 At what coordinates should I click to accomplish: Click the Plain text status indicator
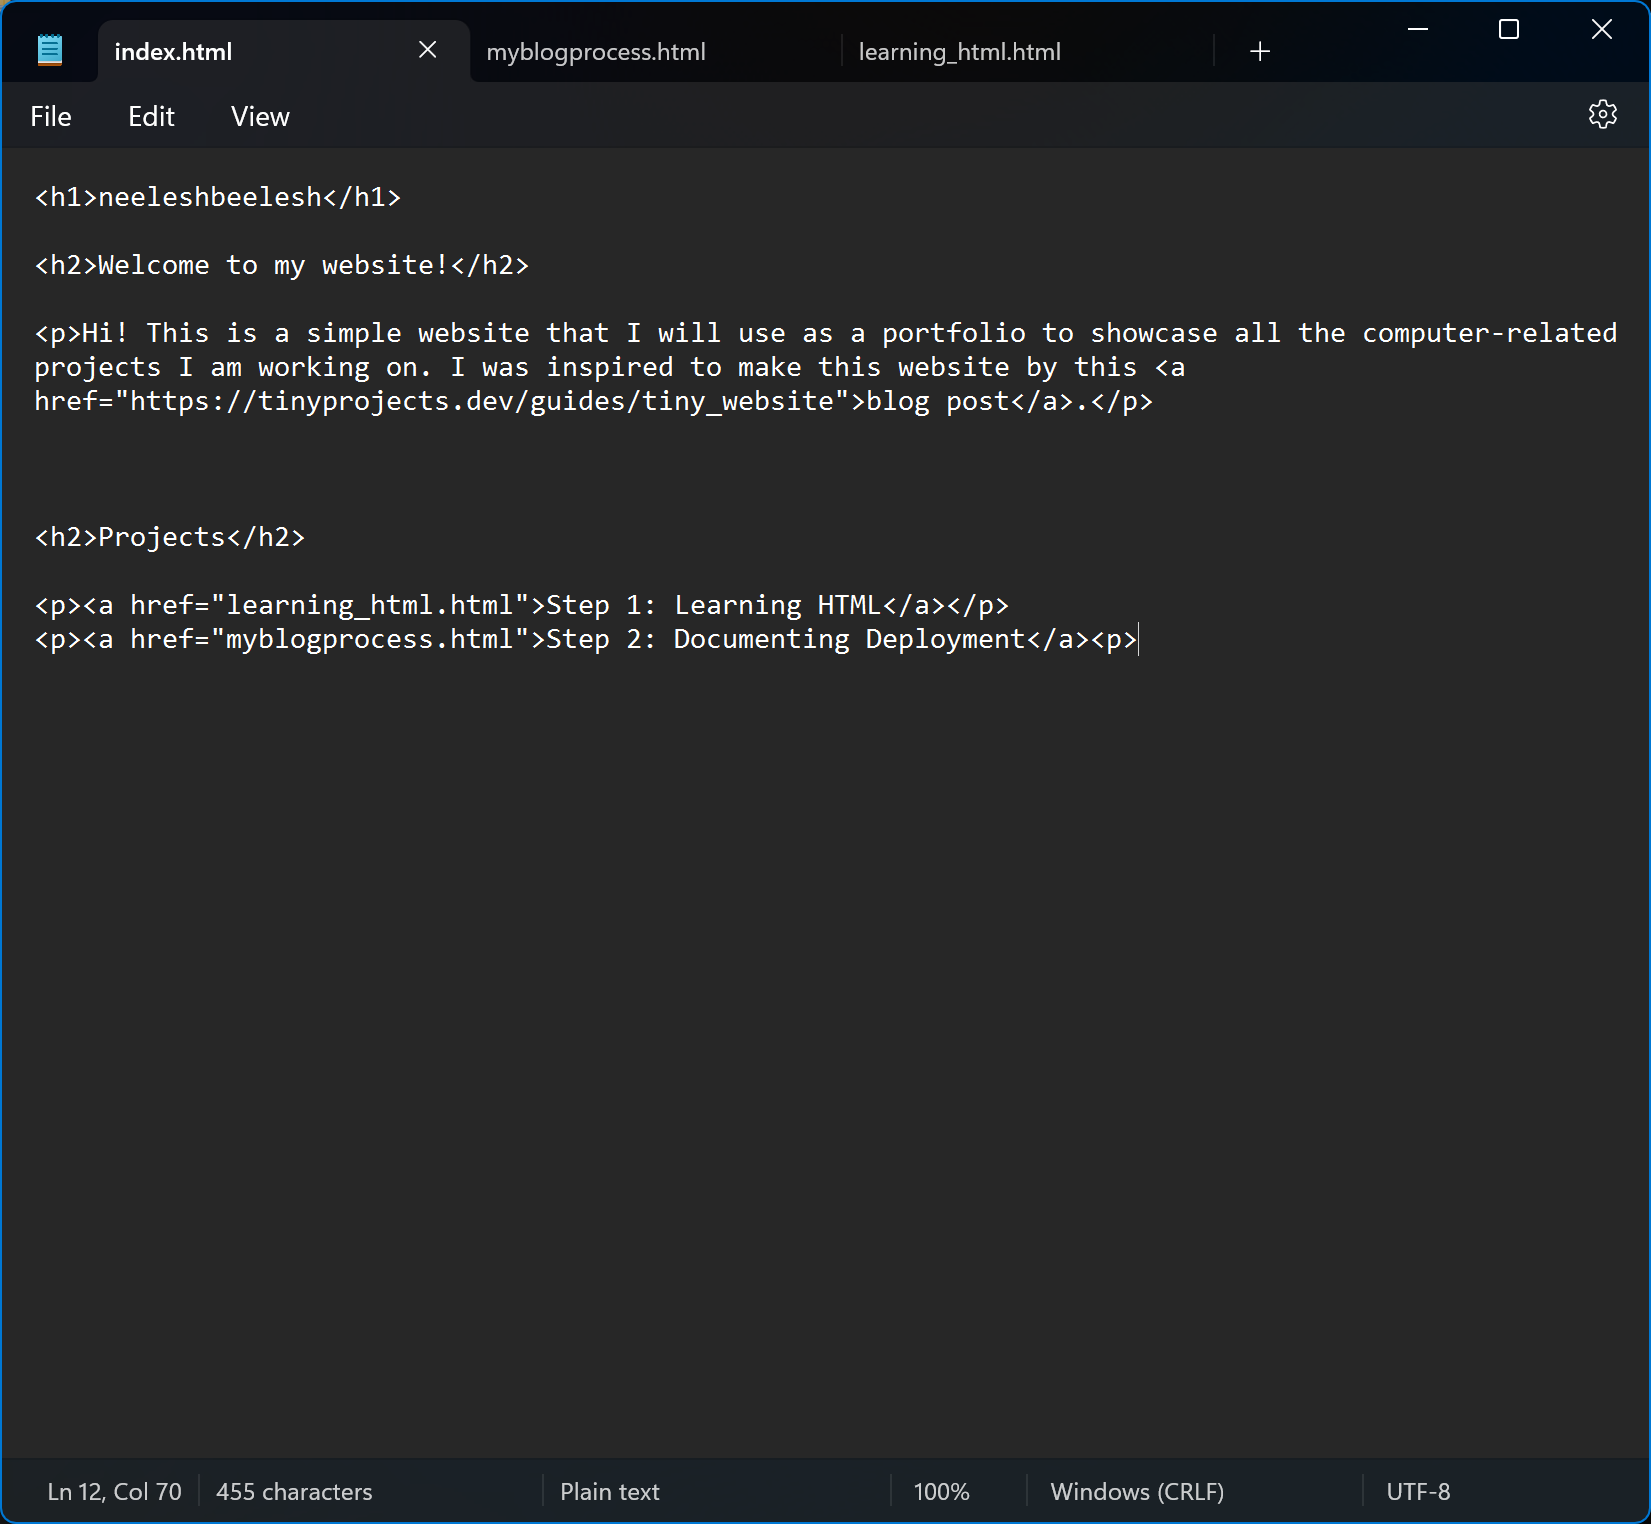(609, 1491)
